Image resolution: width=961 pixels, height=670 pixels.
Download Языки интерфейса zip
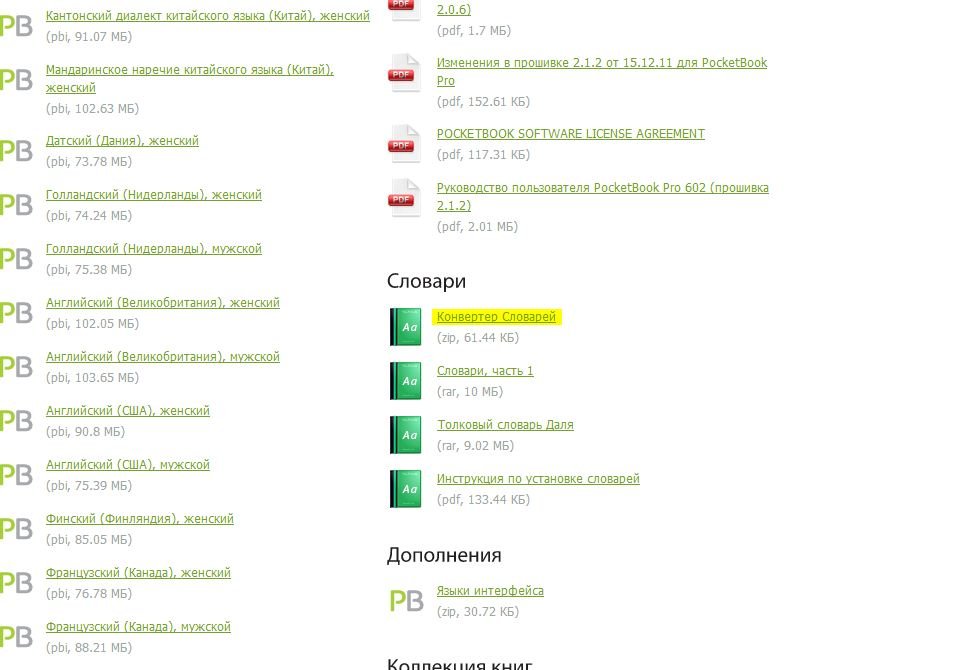[x=490, y=591]
